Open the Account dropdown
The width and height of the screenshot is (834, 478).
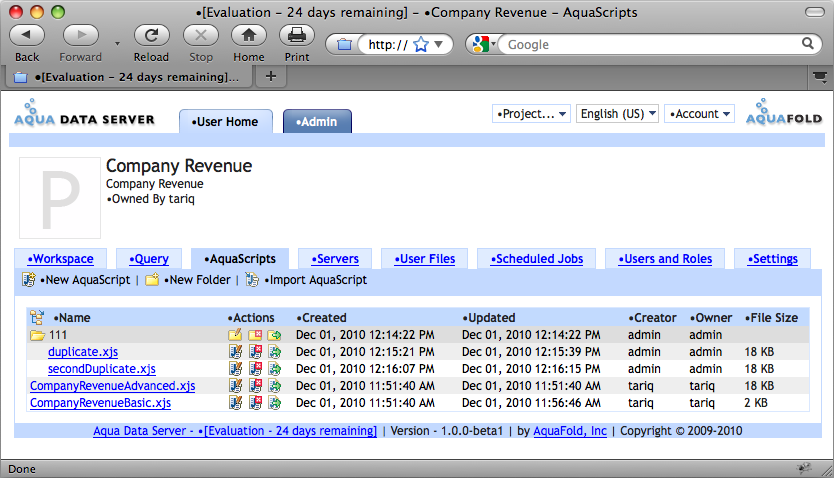tap(699, 114)
